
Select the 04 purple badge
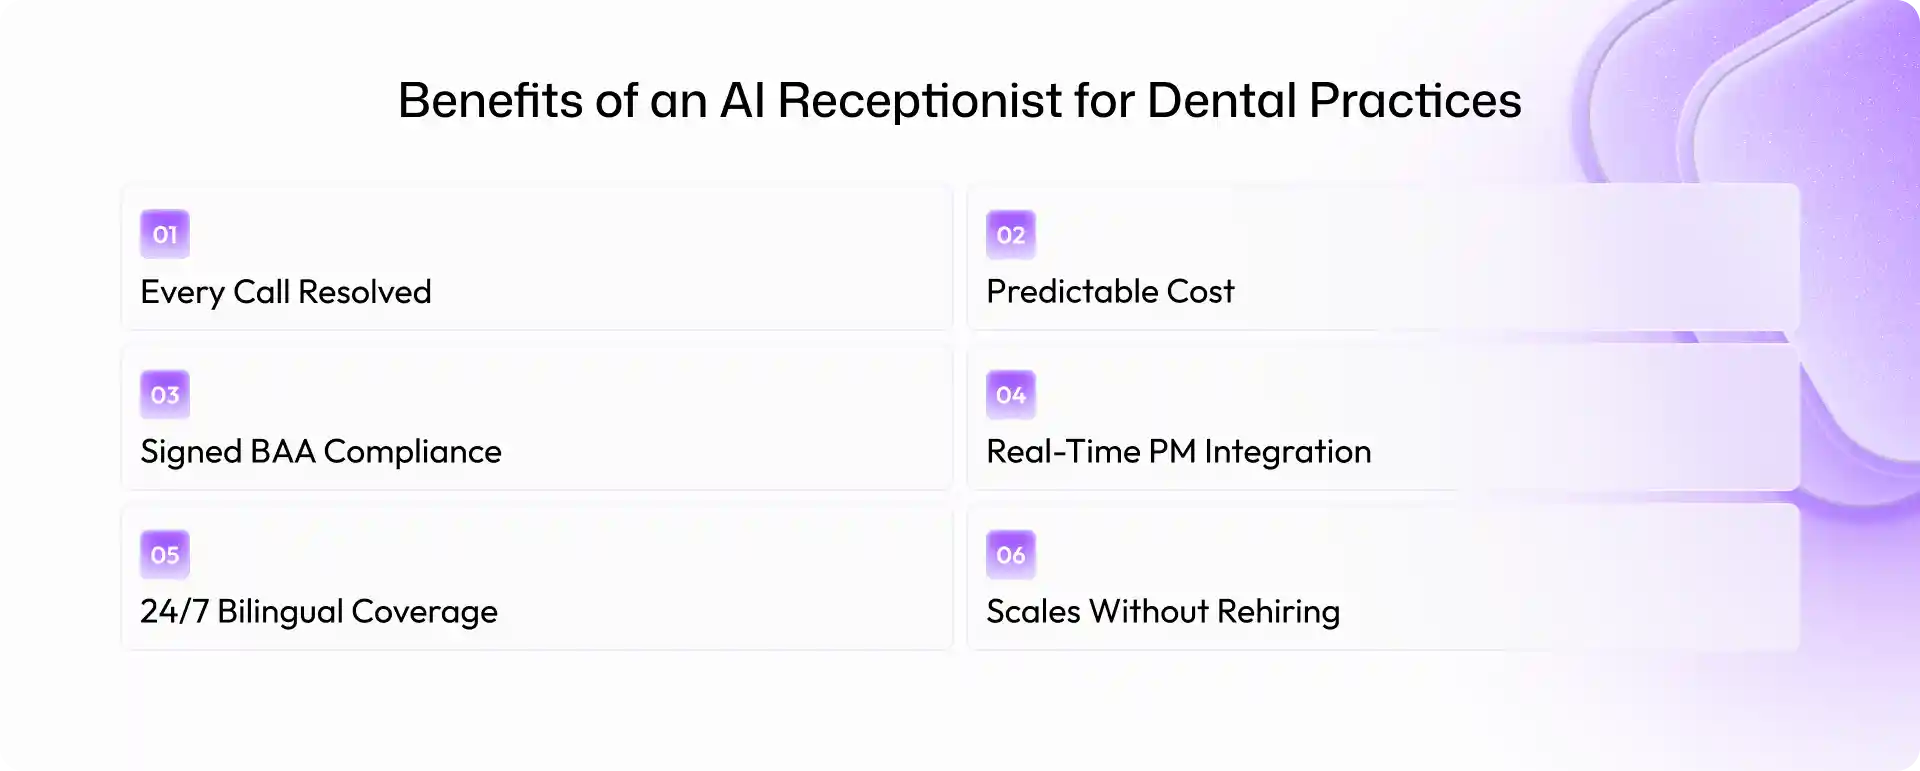1011,395
